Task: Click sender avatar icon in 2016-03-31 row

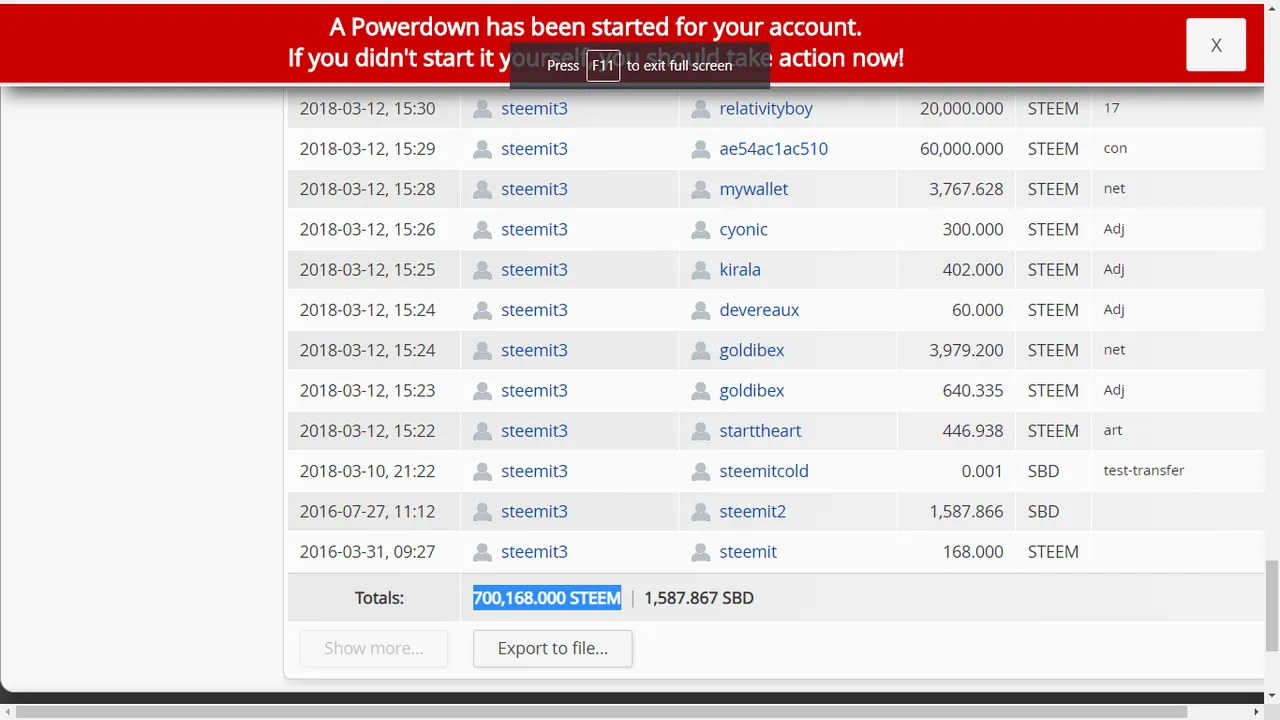Action: [x=482, y=552]
